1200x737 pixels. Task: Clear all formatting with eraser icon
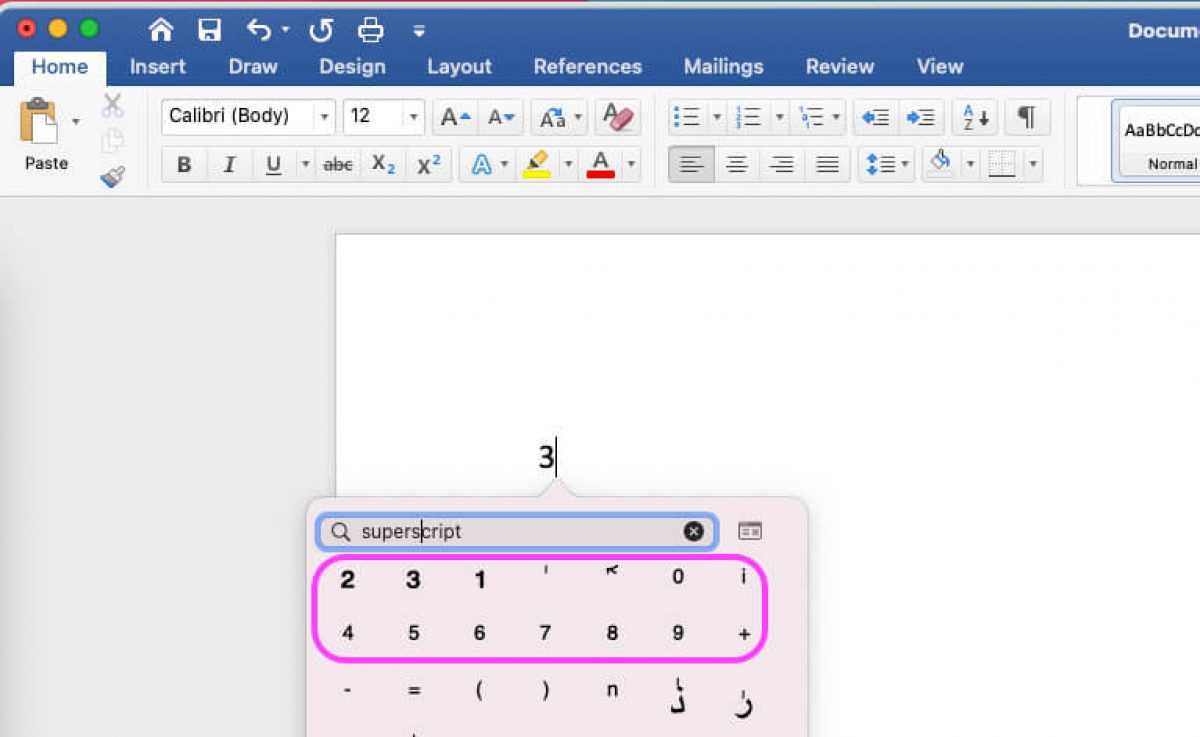(x=618, y=117)
